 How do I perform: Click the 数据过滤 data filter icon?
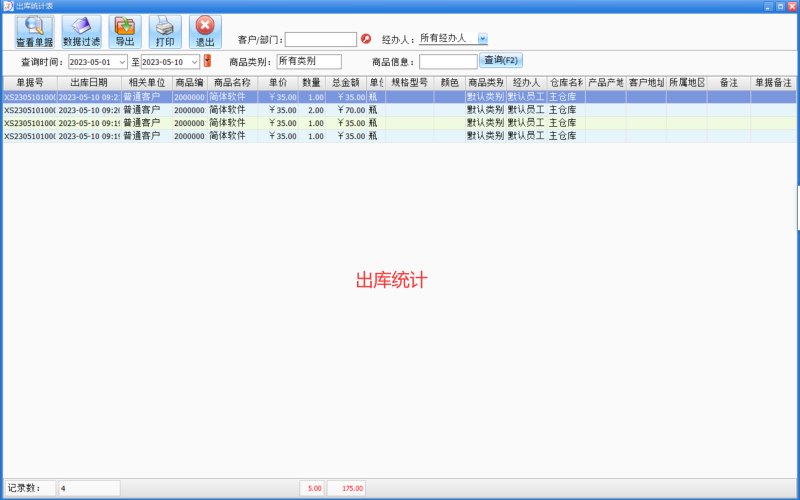pos(82,32)
